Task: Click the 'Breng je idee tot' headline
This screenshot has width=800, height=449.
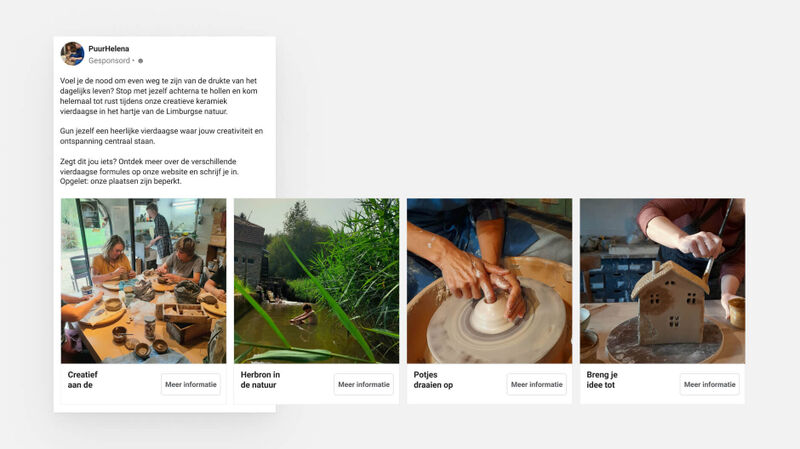Action: 602,380
